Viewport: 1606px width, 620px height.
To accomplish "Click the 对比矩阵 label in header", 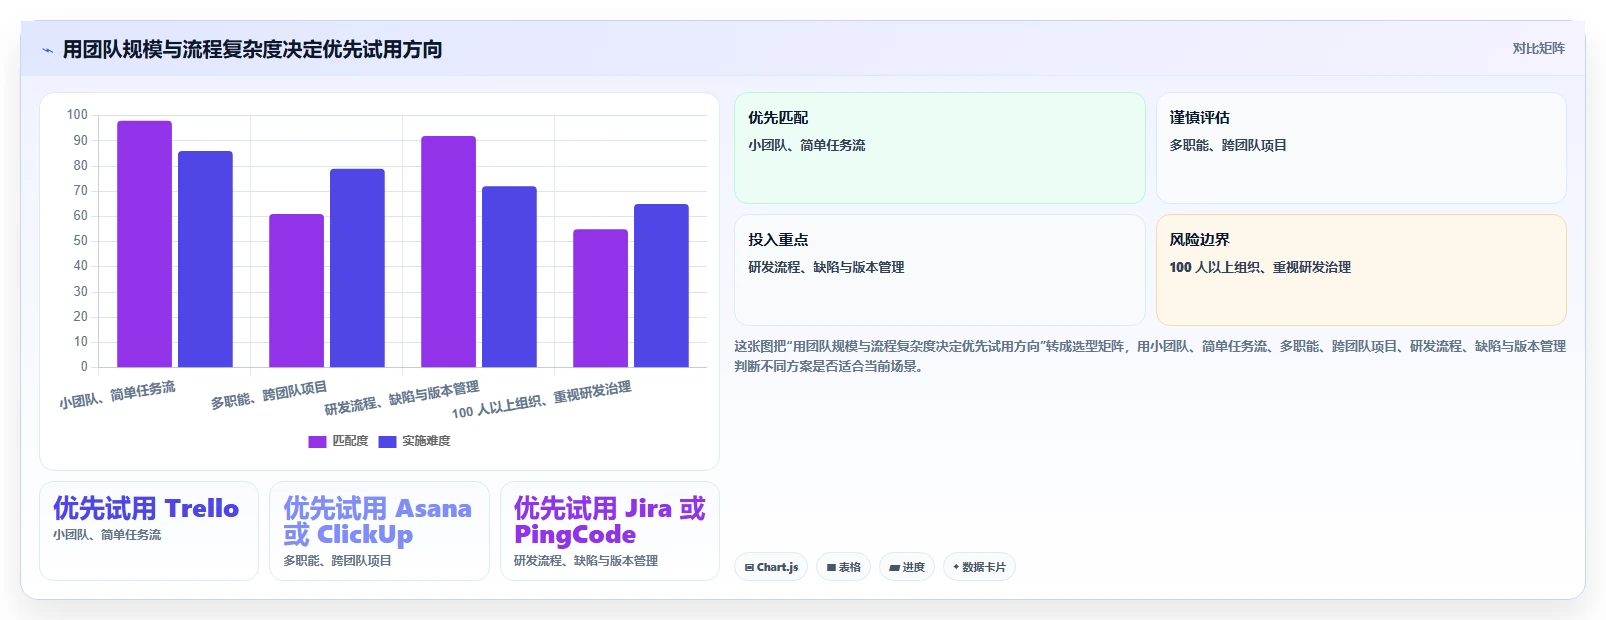I will click(x=1538, y=48).
